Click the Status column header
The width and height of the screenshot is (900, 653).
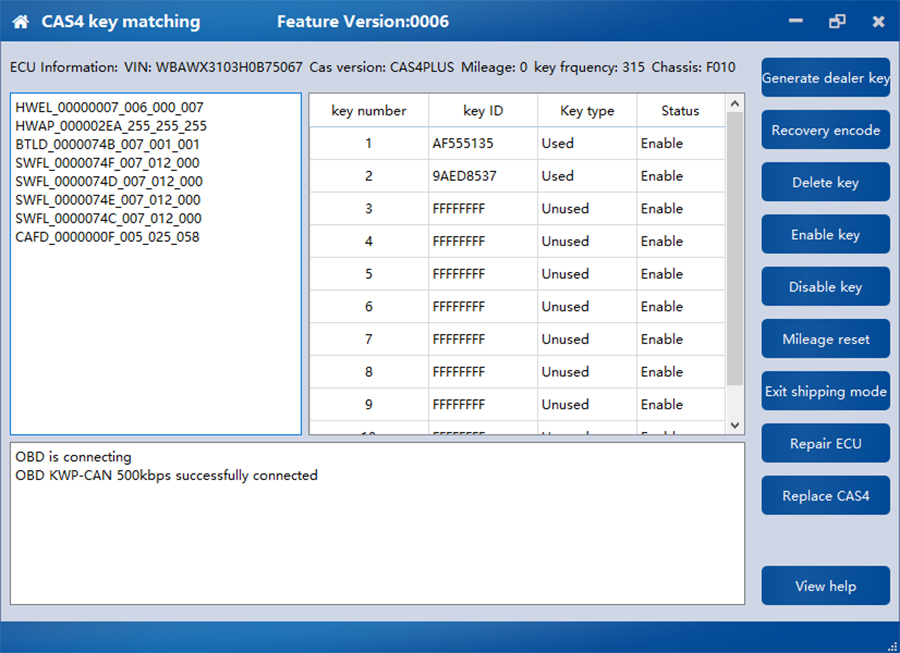coord(680,111)
